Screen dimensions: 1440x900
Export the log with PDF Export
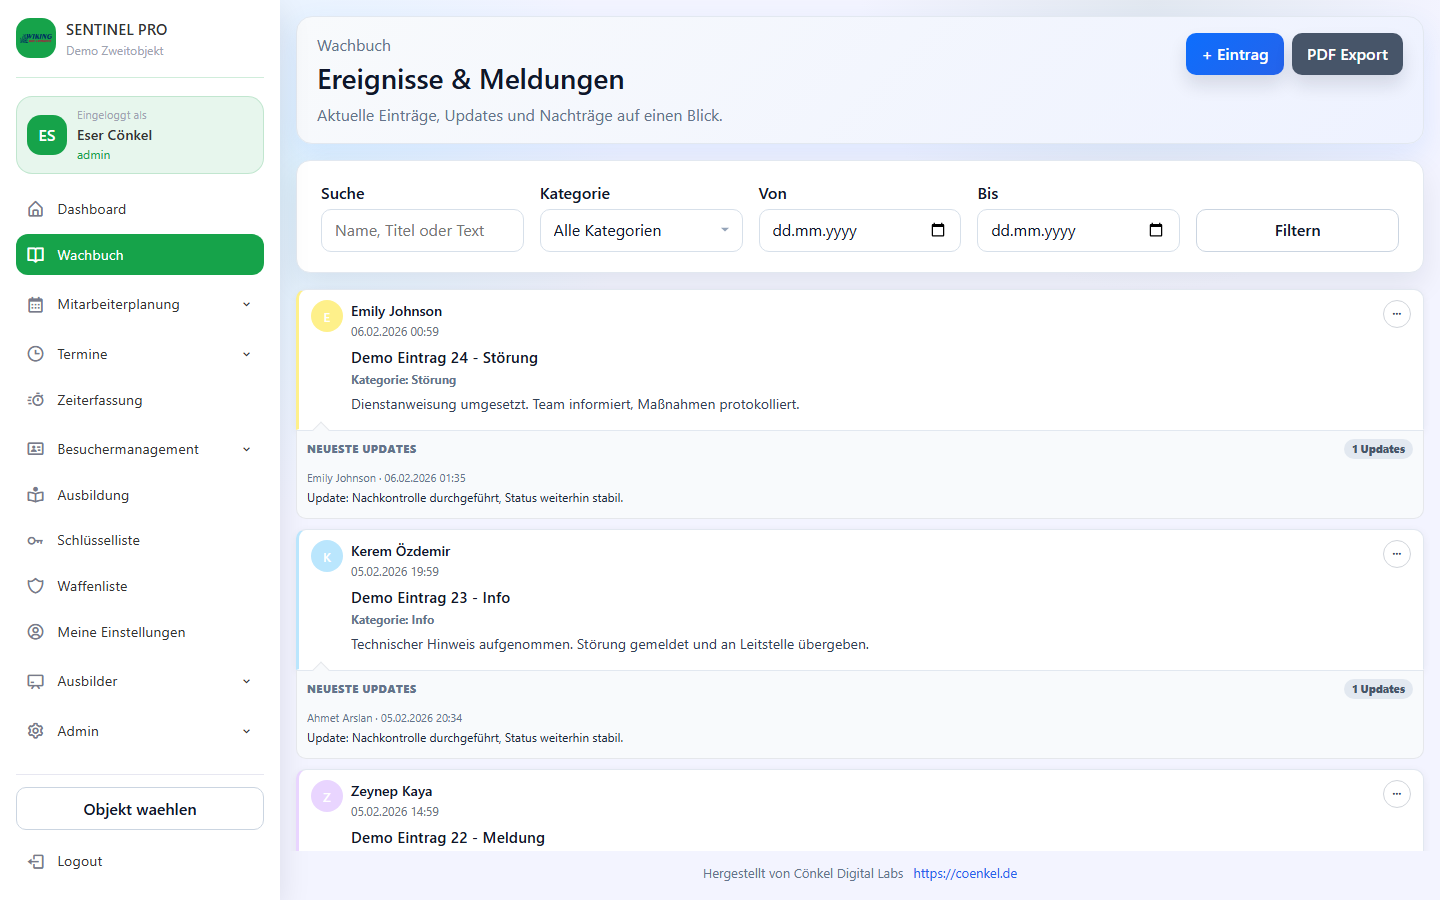1346,55
